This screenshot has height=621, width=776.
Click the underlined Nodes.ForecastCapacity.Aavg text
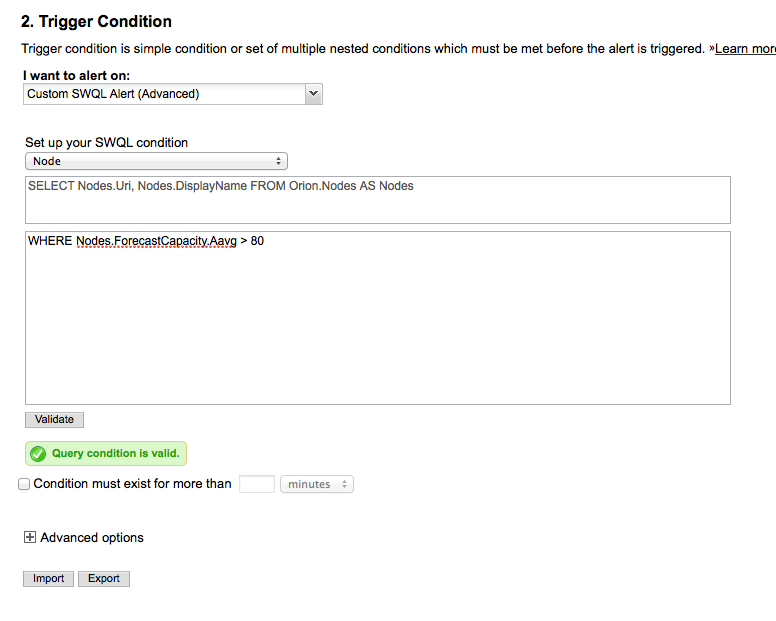(156, 241)
